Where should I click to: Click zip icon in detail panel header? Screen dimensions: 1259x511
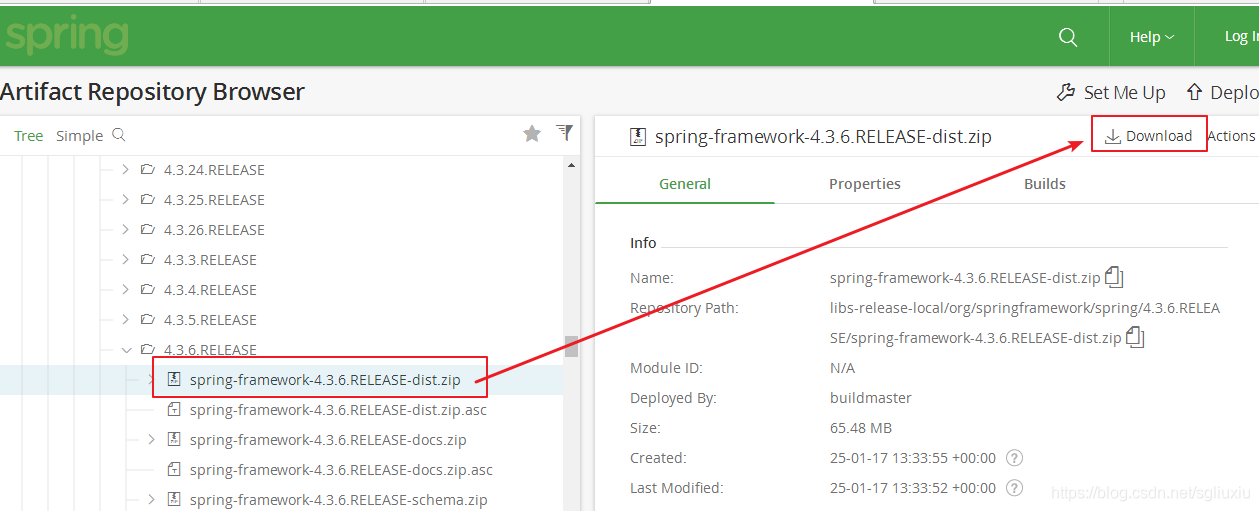click(638, 137)
